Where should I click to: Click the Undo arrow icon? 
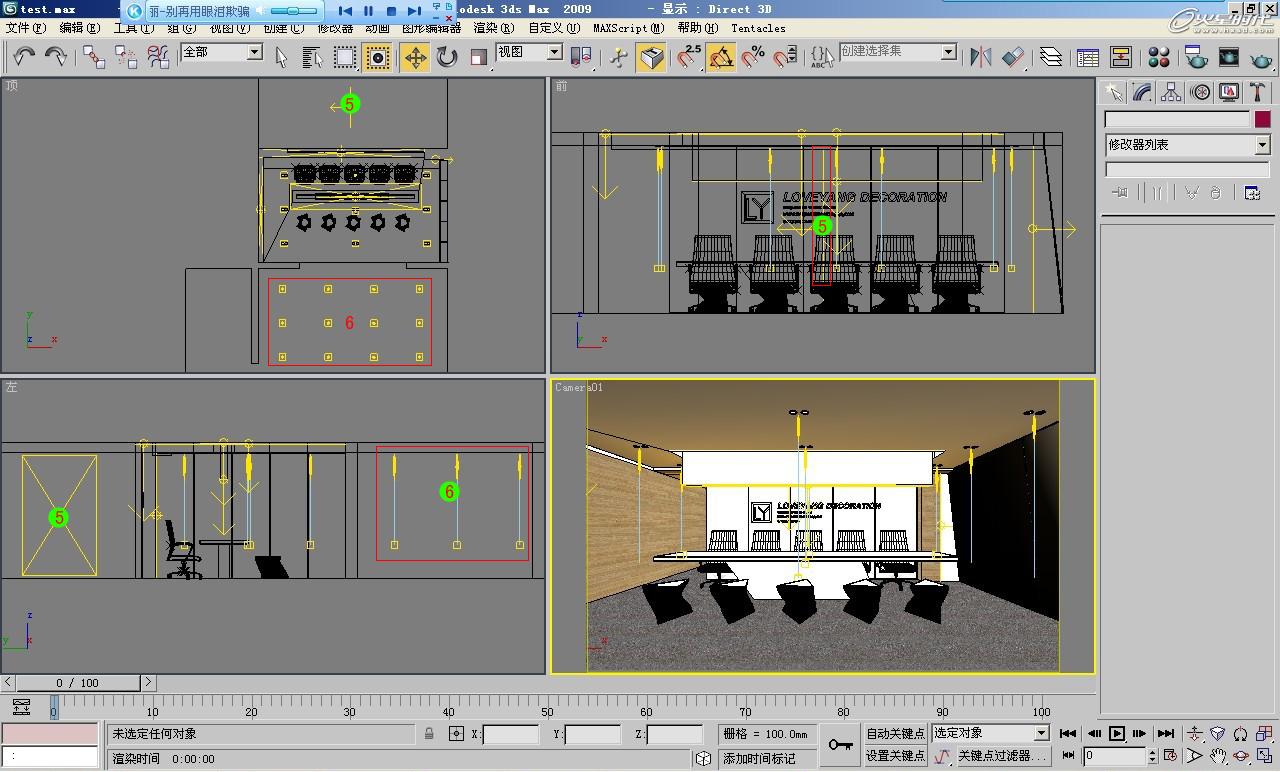point(23,57)
